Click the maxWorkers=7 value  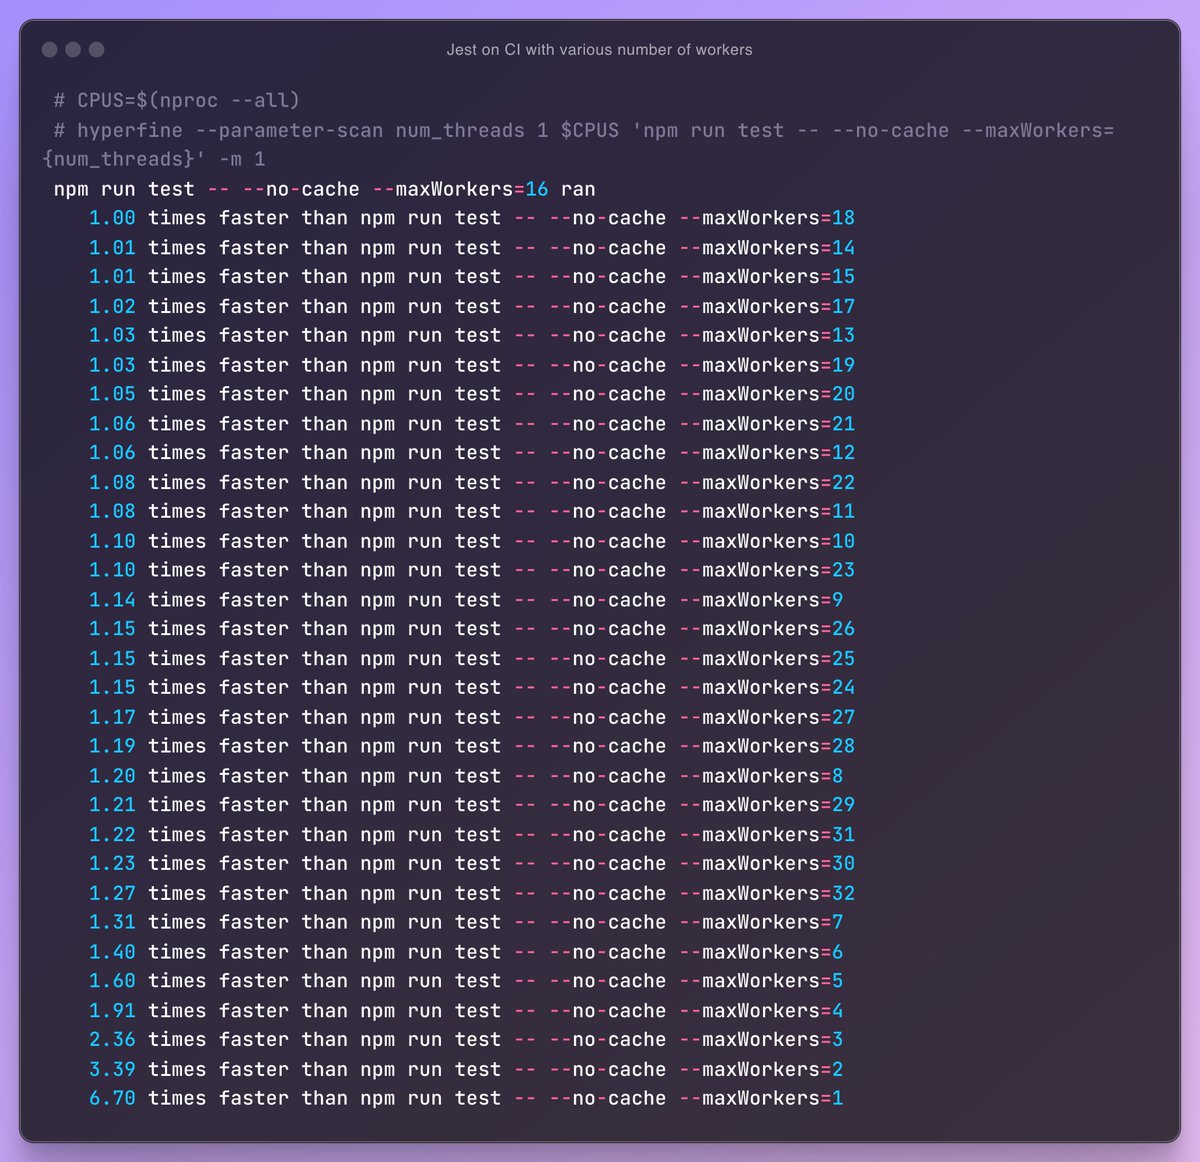point(837,923)
